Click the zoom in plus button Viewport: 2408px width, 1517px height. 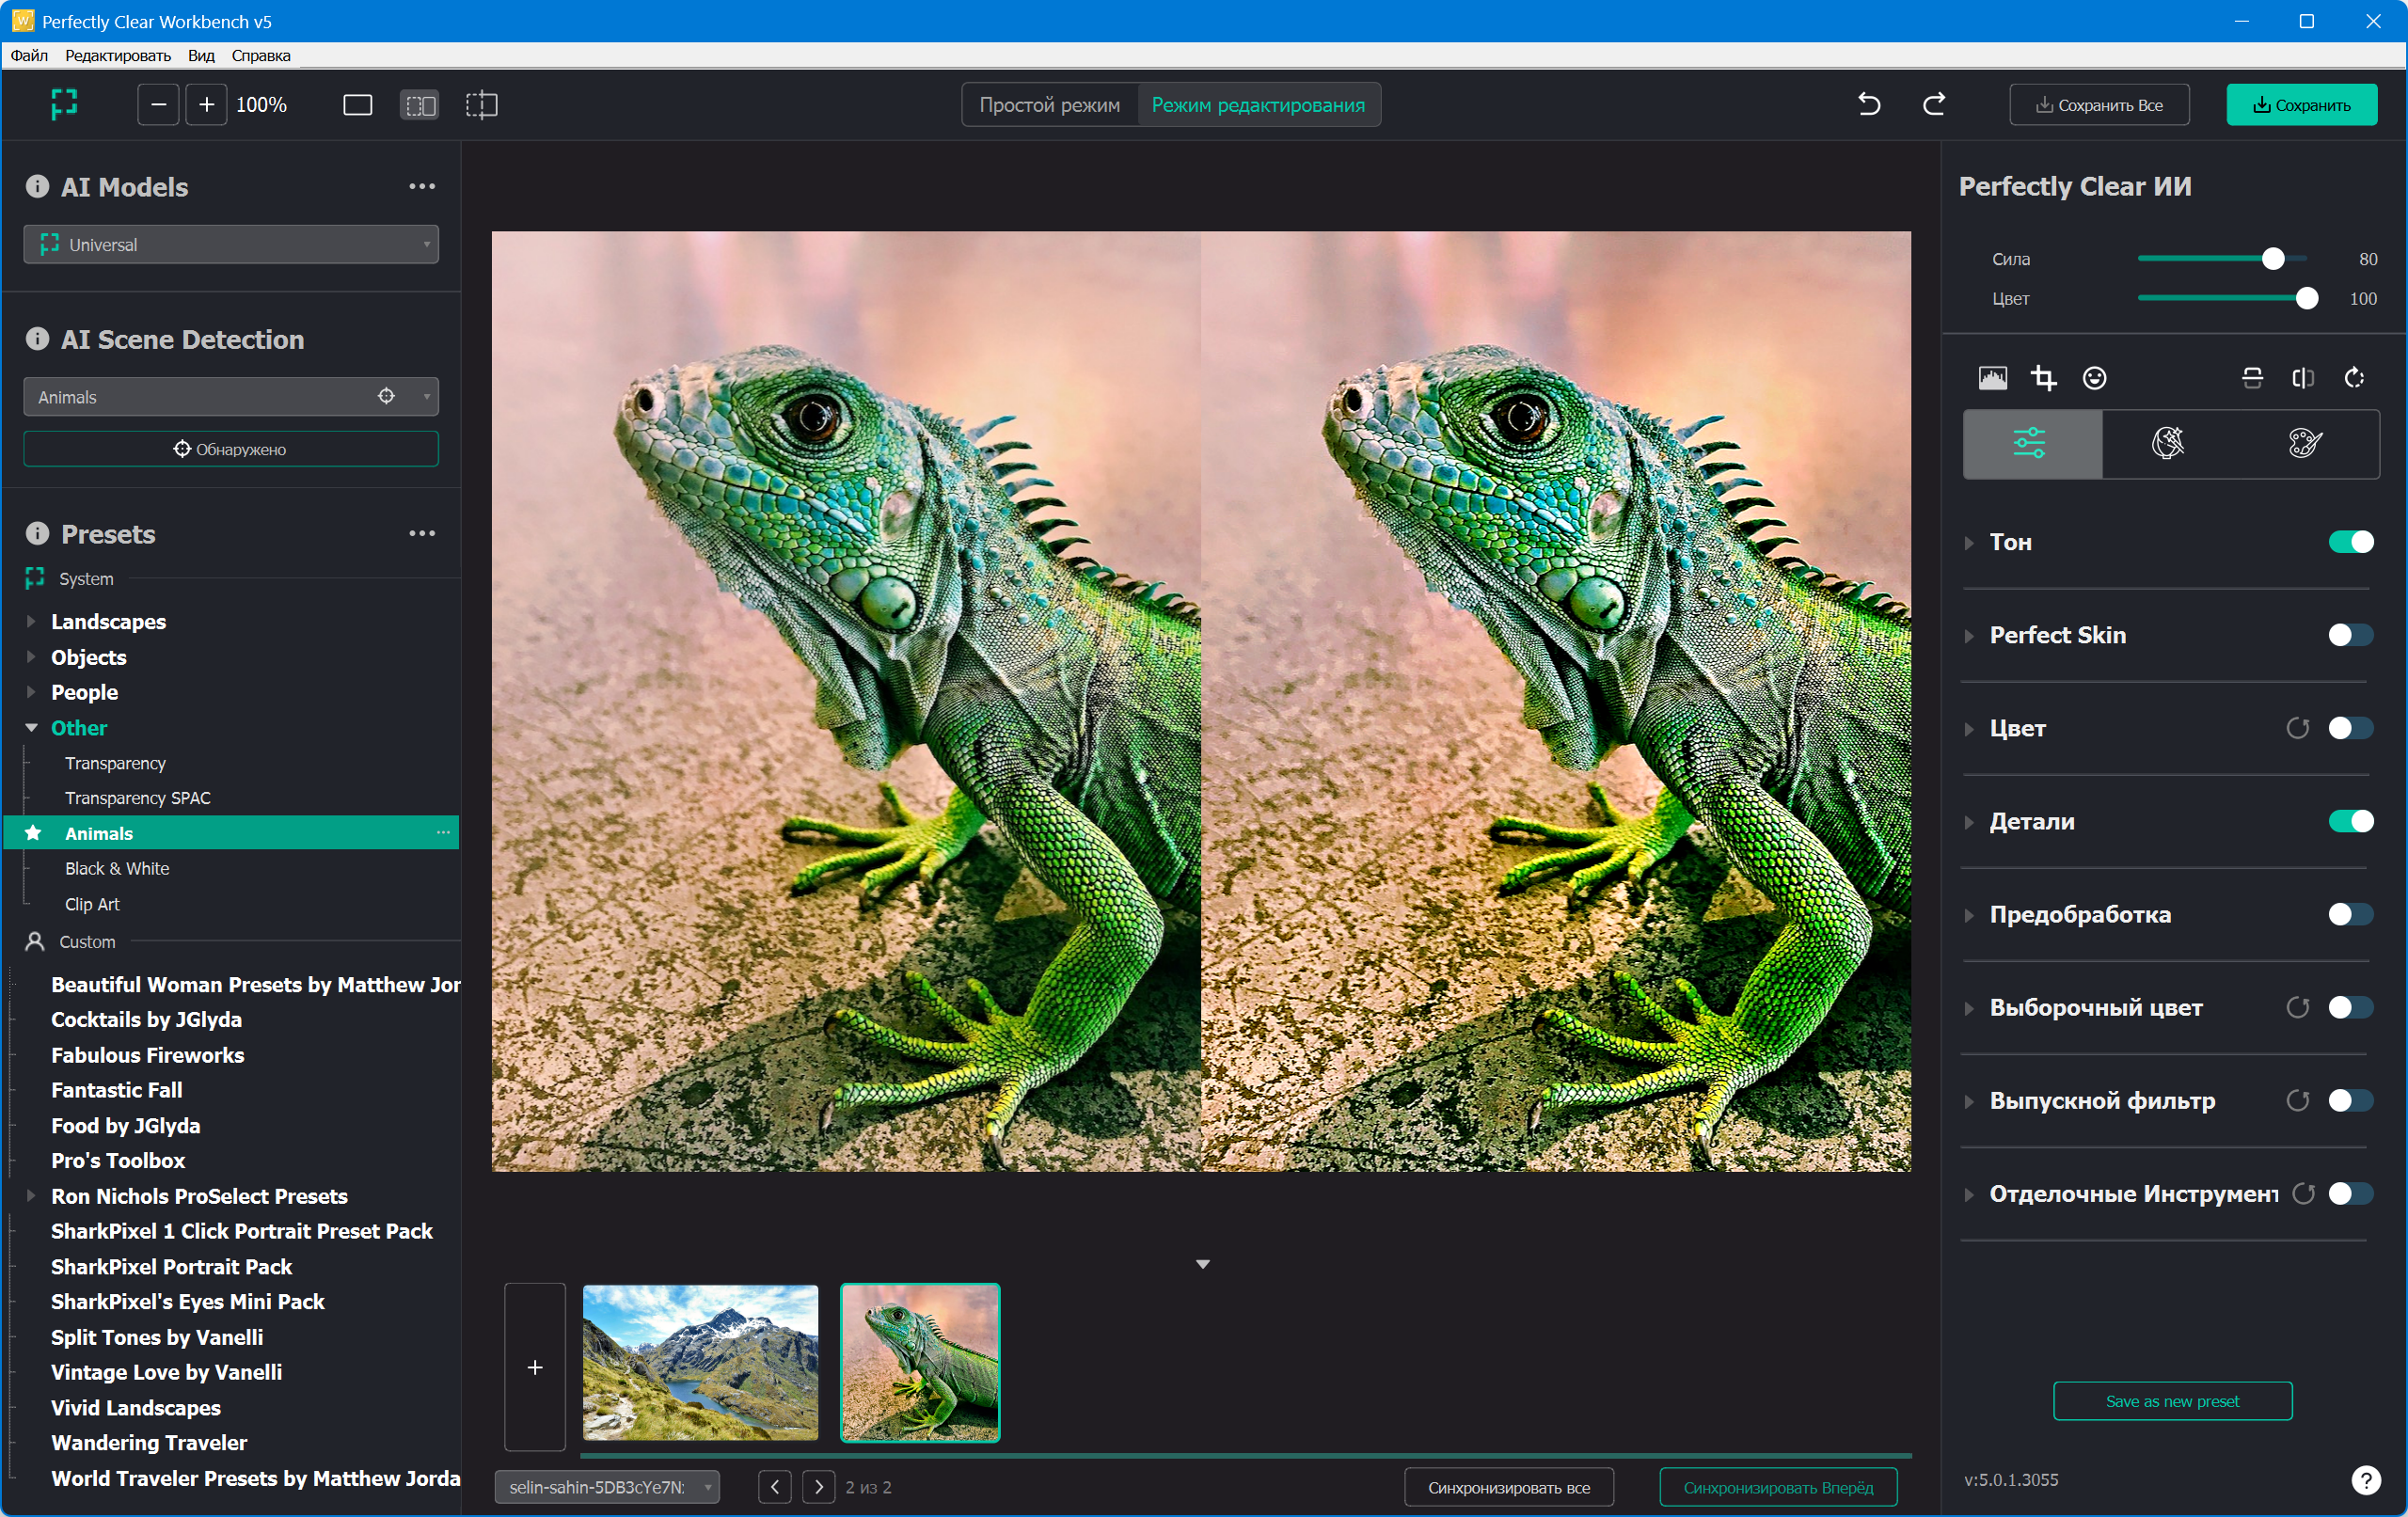coord(206,105)
